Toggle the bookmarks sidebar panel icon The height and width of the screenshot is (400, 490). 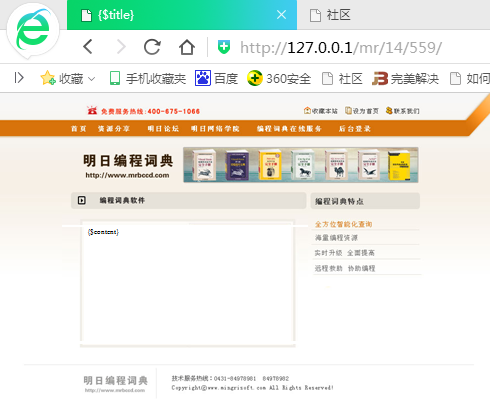pos(19,78)
